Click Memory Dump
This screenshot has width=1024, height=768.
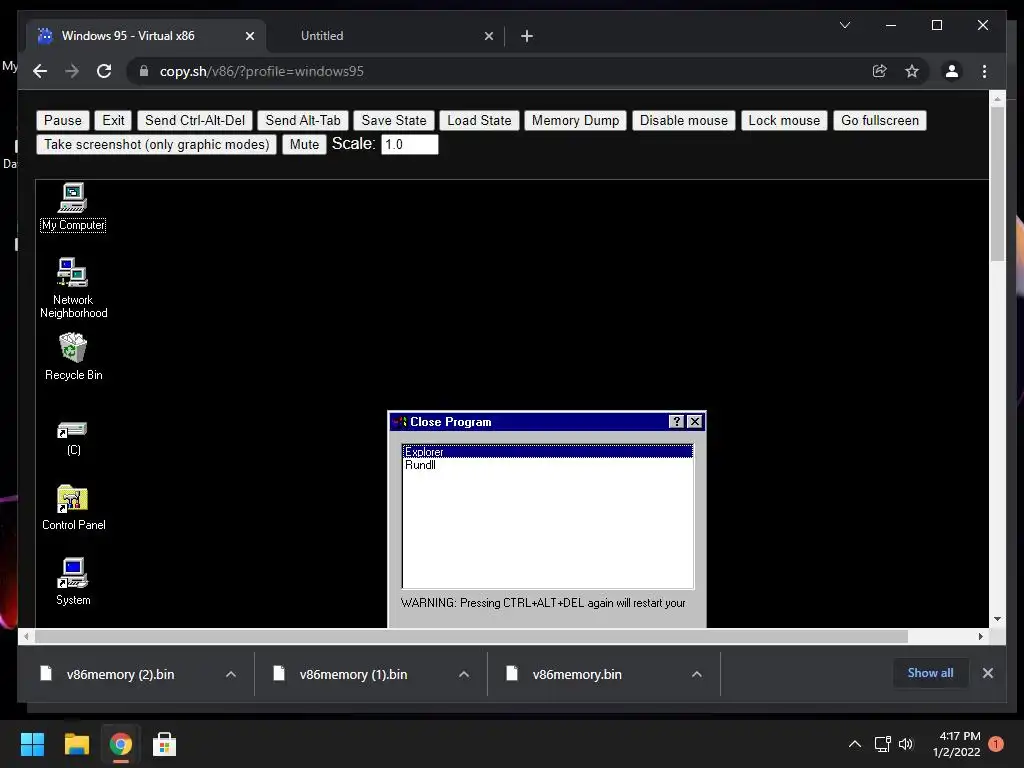point(575,120)
